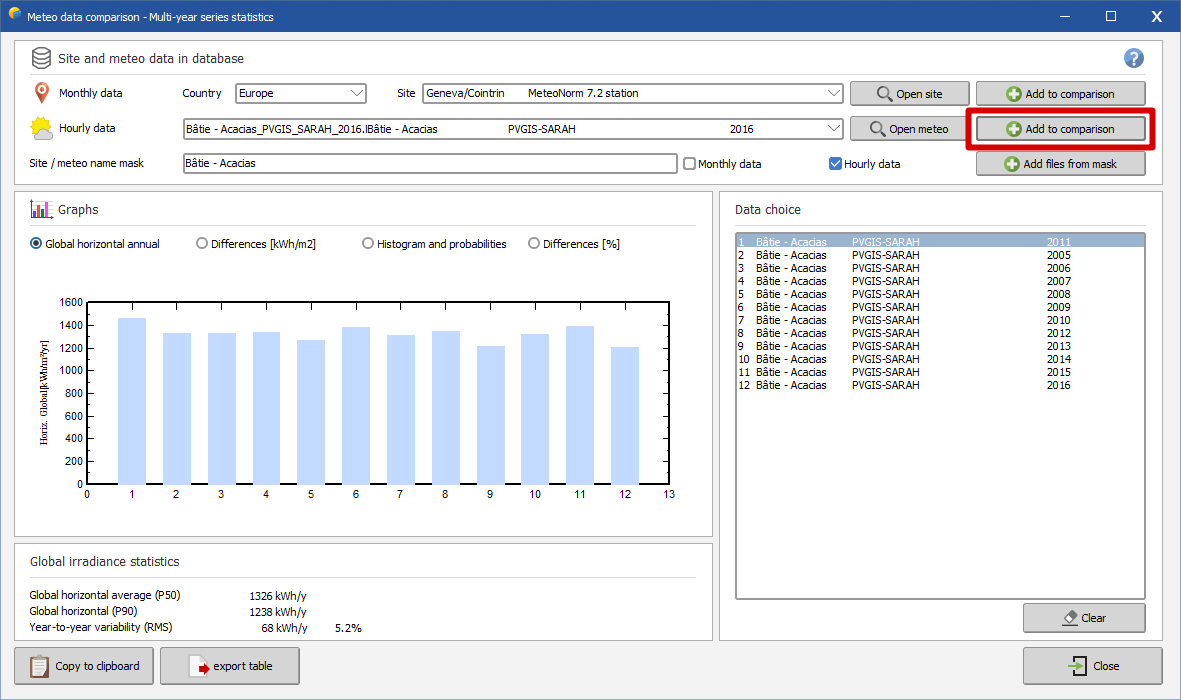Viewport: 1181px width, 700px height.
Task: Click the PVsyst app icon in the title bar
Action: coord(14,14)
